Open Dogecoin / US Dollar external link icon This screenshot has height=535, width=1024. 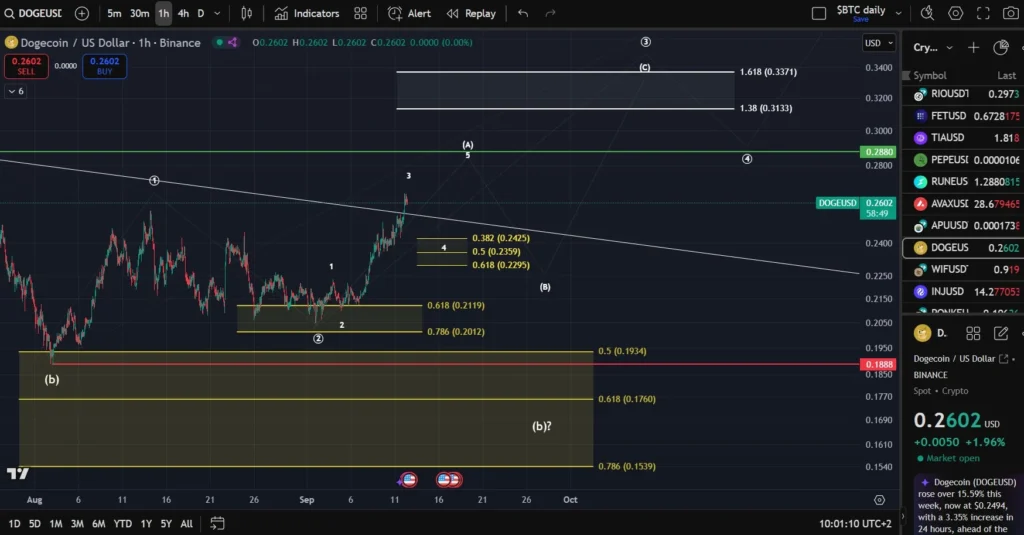pyautogui.click(x=1004, y=359)
